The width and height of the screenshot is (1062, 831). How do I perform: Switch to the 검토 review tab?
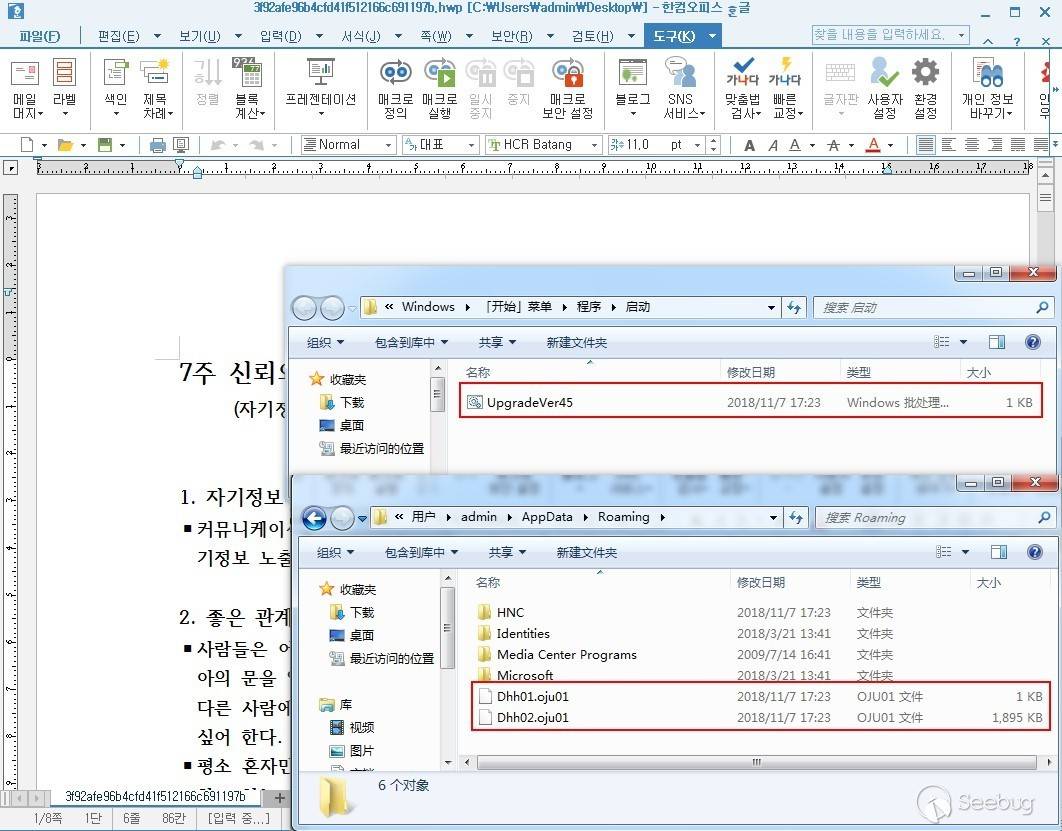tap(593, 36)
